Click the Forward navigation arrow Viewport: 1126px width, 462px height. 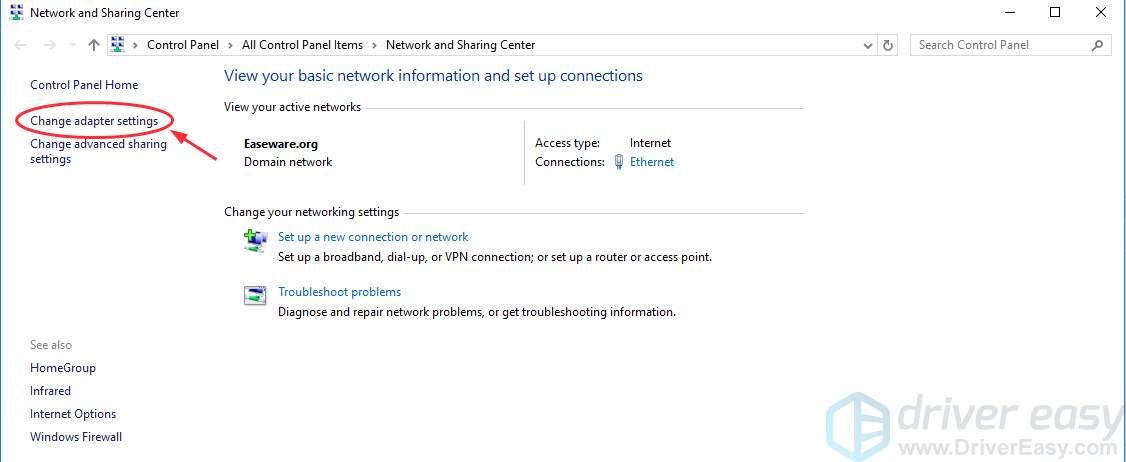(48, 45)
